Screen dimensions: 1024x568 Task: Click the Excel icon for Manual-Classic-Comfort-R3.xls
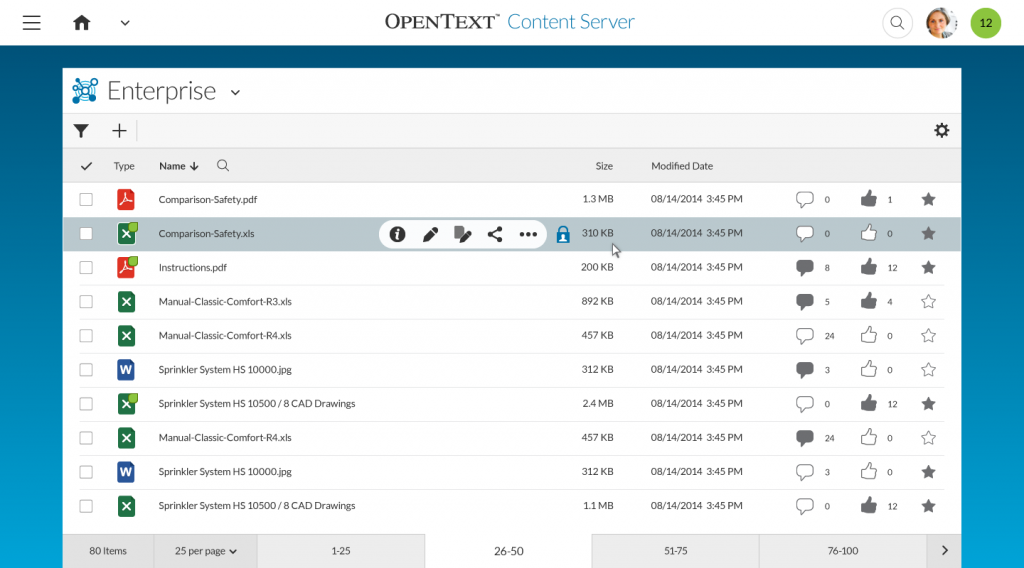pos(126,302)
